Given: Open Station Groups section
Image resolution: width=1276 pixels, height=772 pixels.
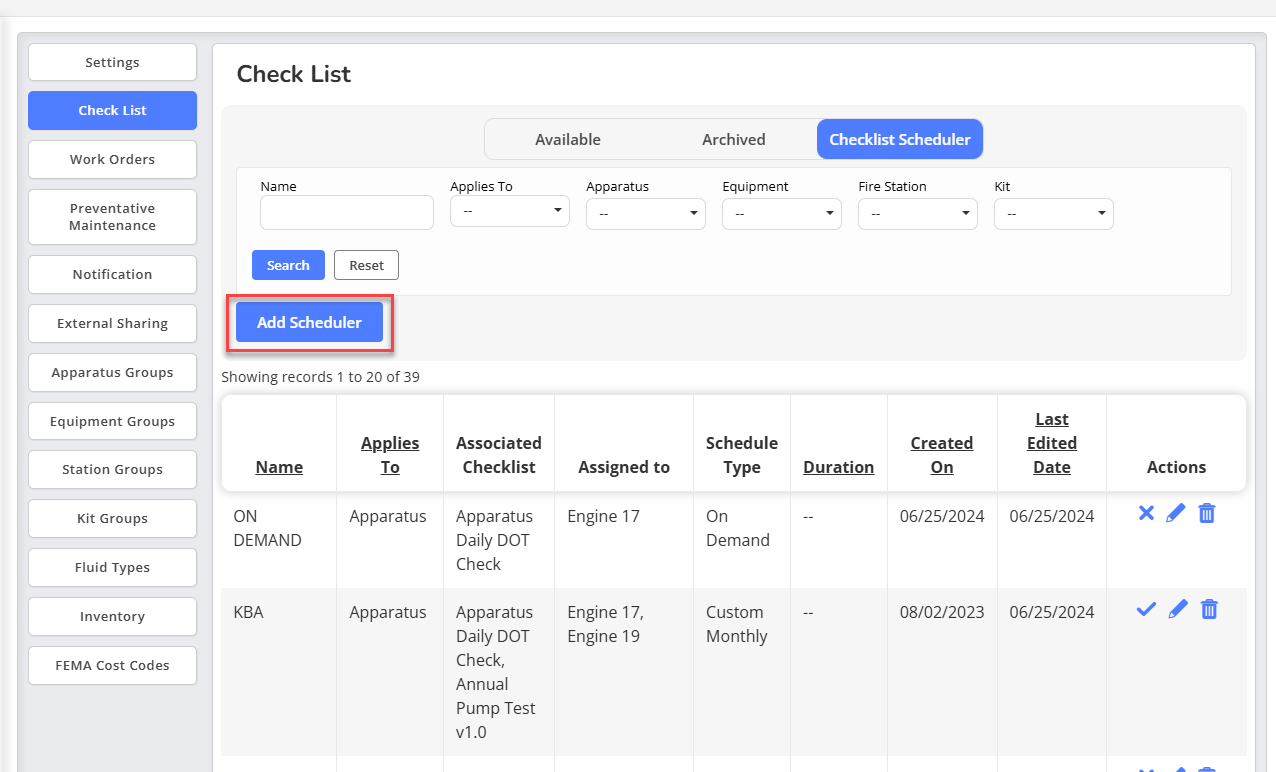Looking at the screenshot, I should 112,470.
